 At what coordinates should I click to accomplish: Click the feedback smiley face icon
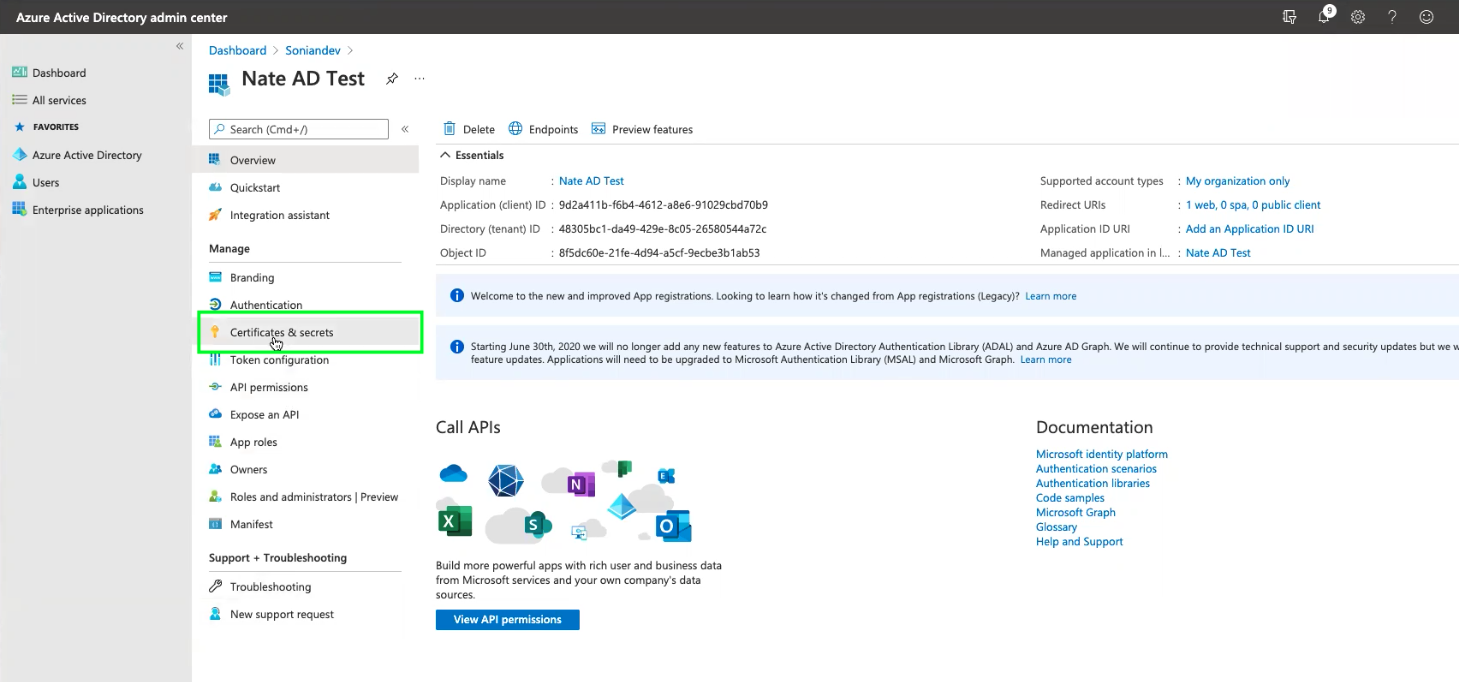pyautogui.click(x=1426, y=17)
